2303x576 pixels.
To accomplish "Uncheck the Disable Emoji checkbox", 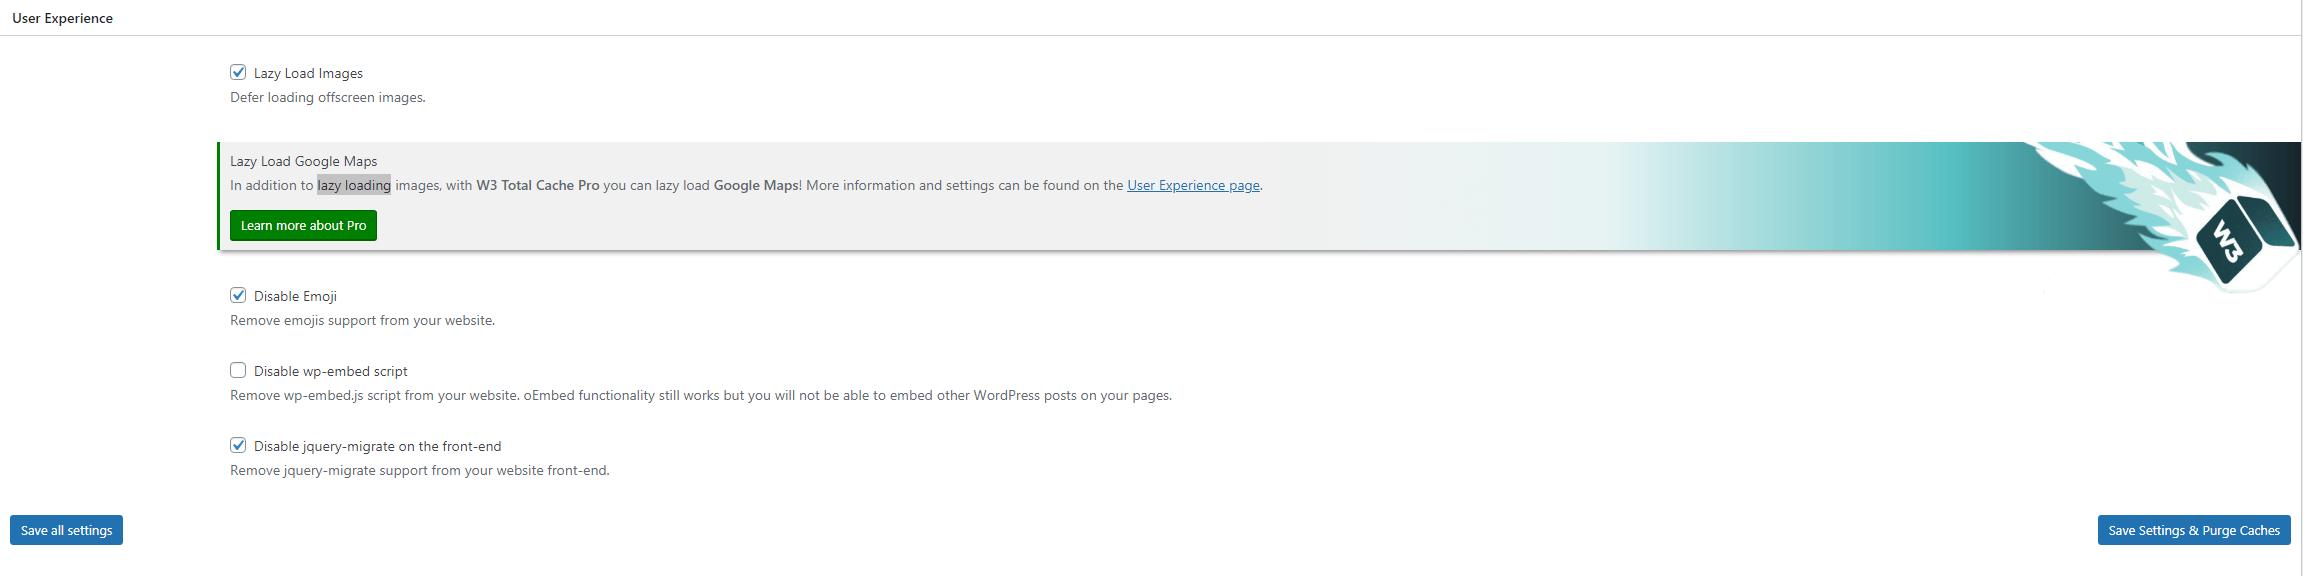I will [x=238, y=295].
